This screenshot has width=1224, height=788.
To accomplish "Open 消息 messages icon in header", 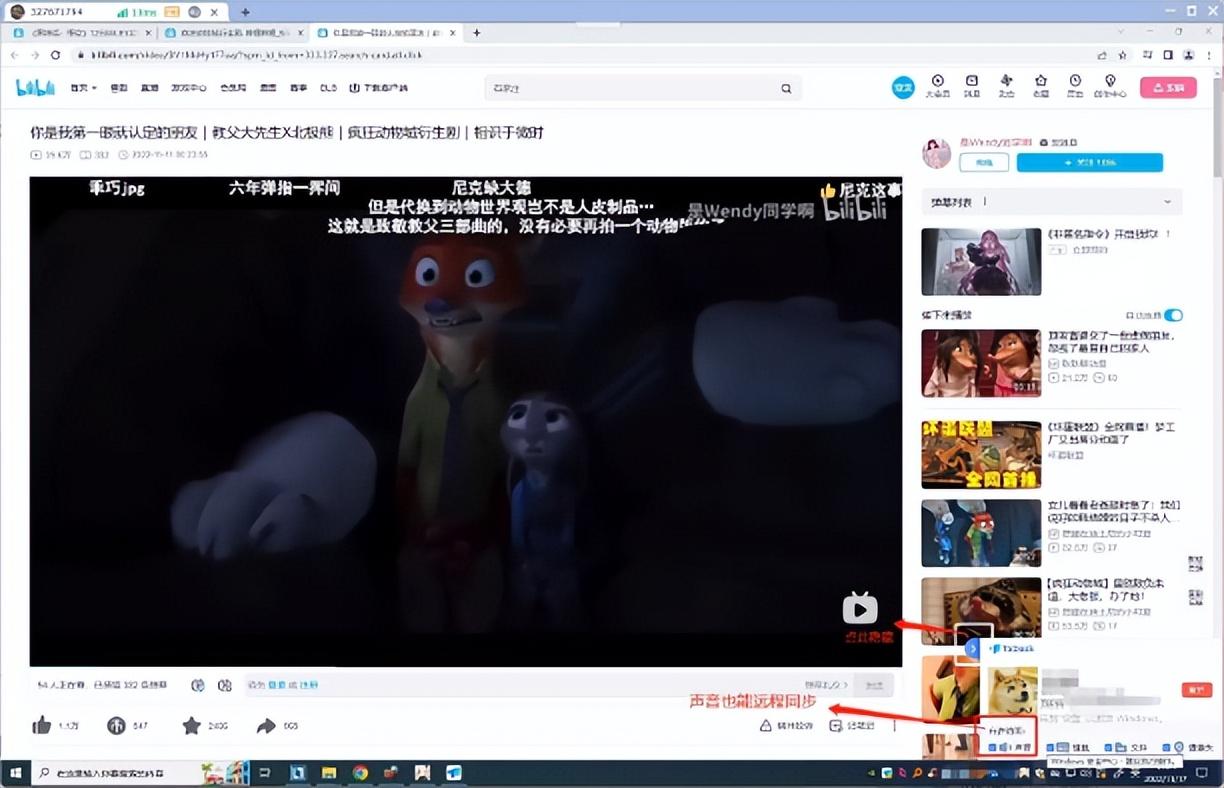I will 971,86.
